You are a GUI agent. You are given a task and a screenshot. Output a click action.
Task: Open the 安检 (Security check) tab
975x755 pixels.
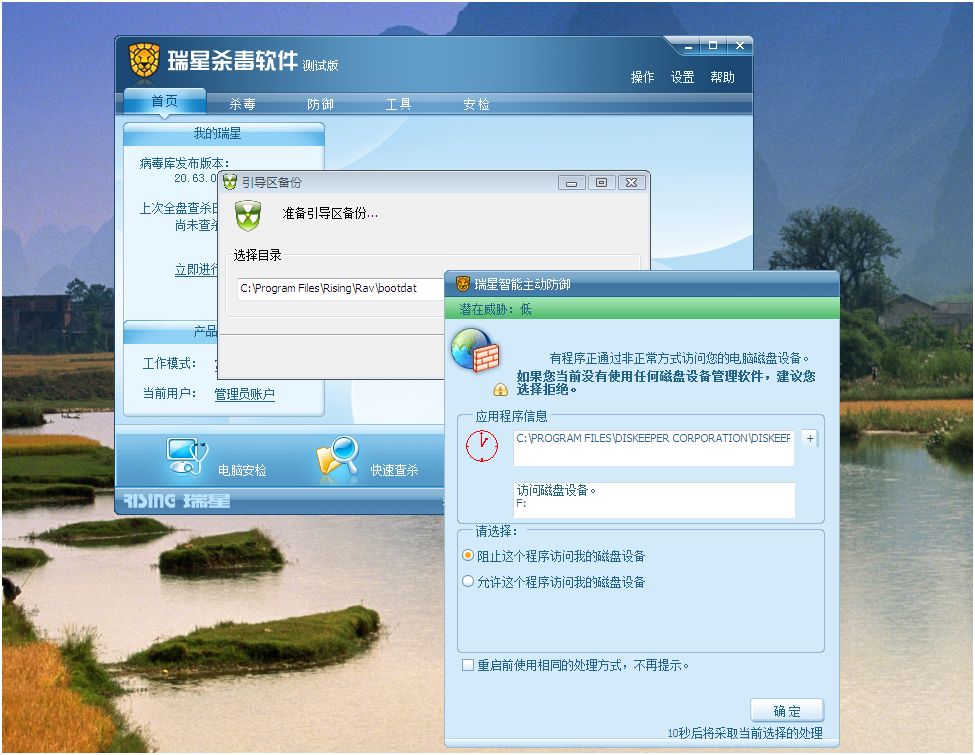pyautogui.click(x=476, y=104)
